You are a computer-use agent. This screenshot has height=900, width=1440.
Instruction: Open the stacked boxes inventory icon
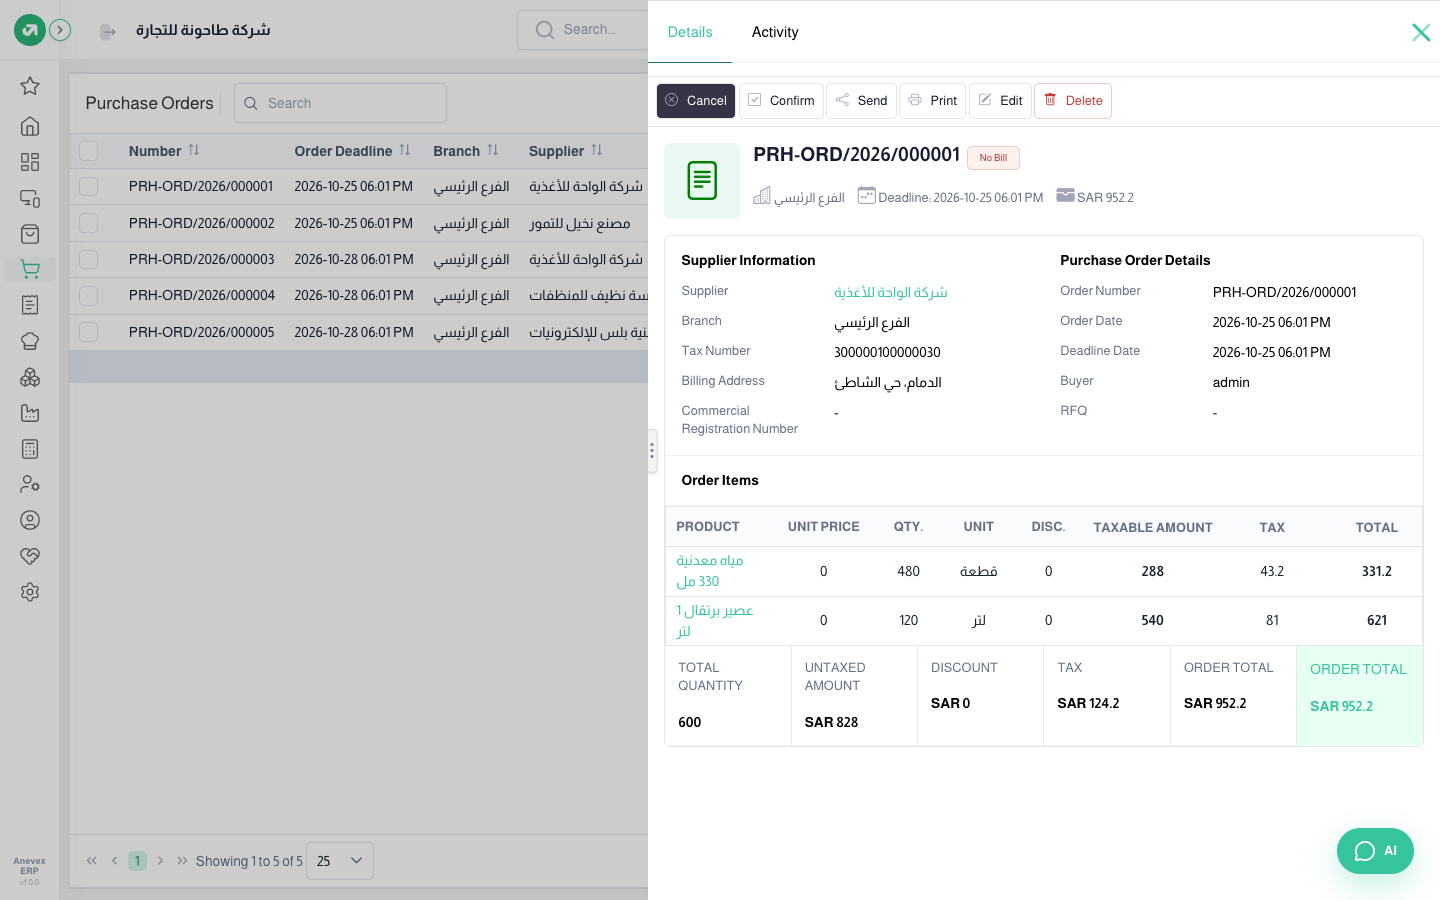click(x=30, y=377)
